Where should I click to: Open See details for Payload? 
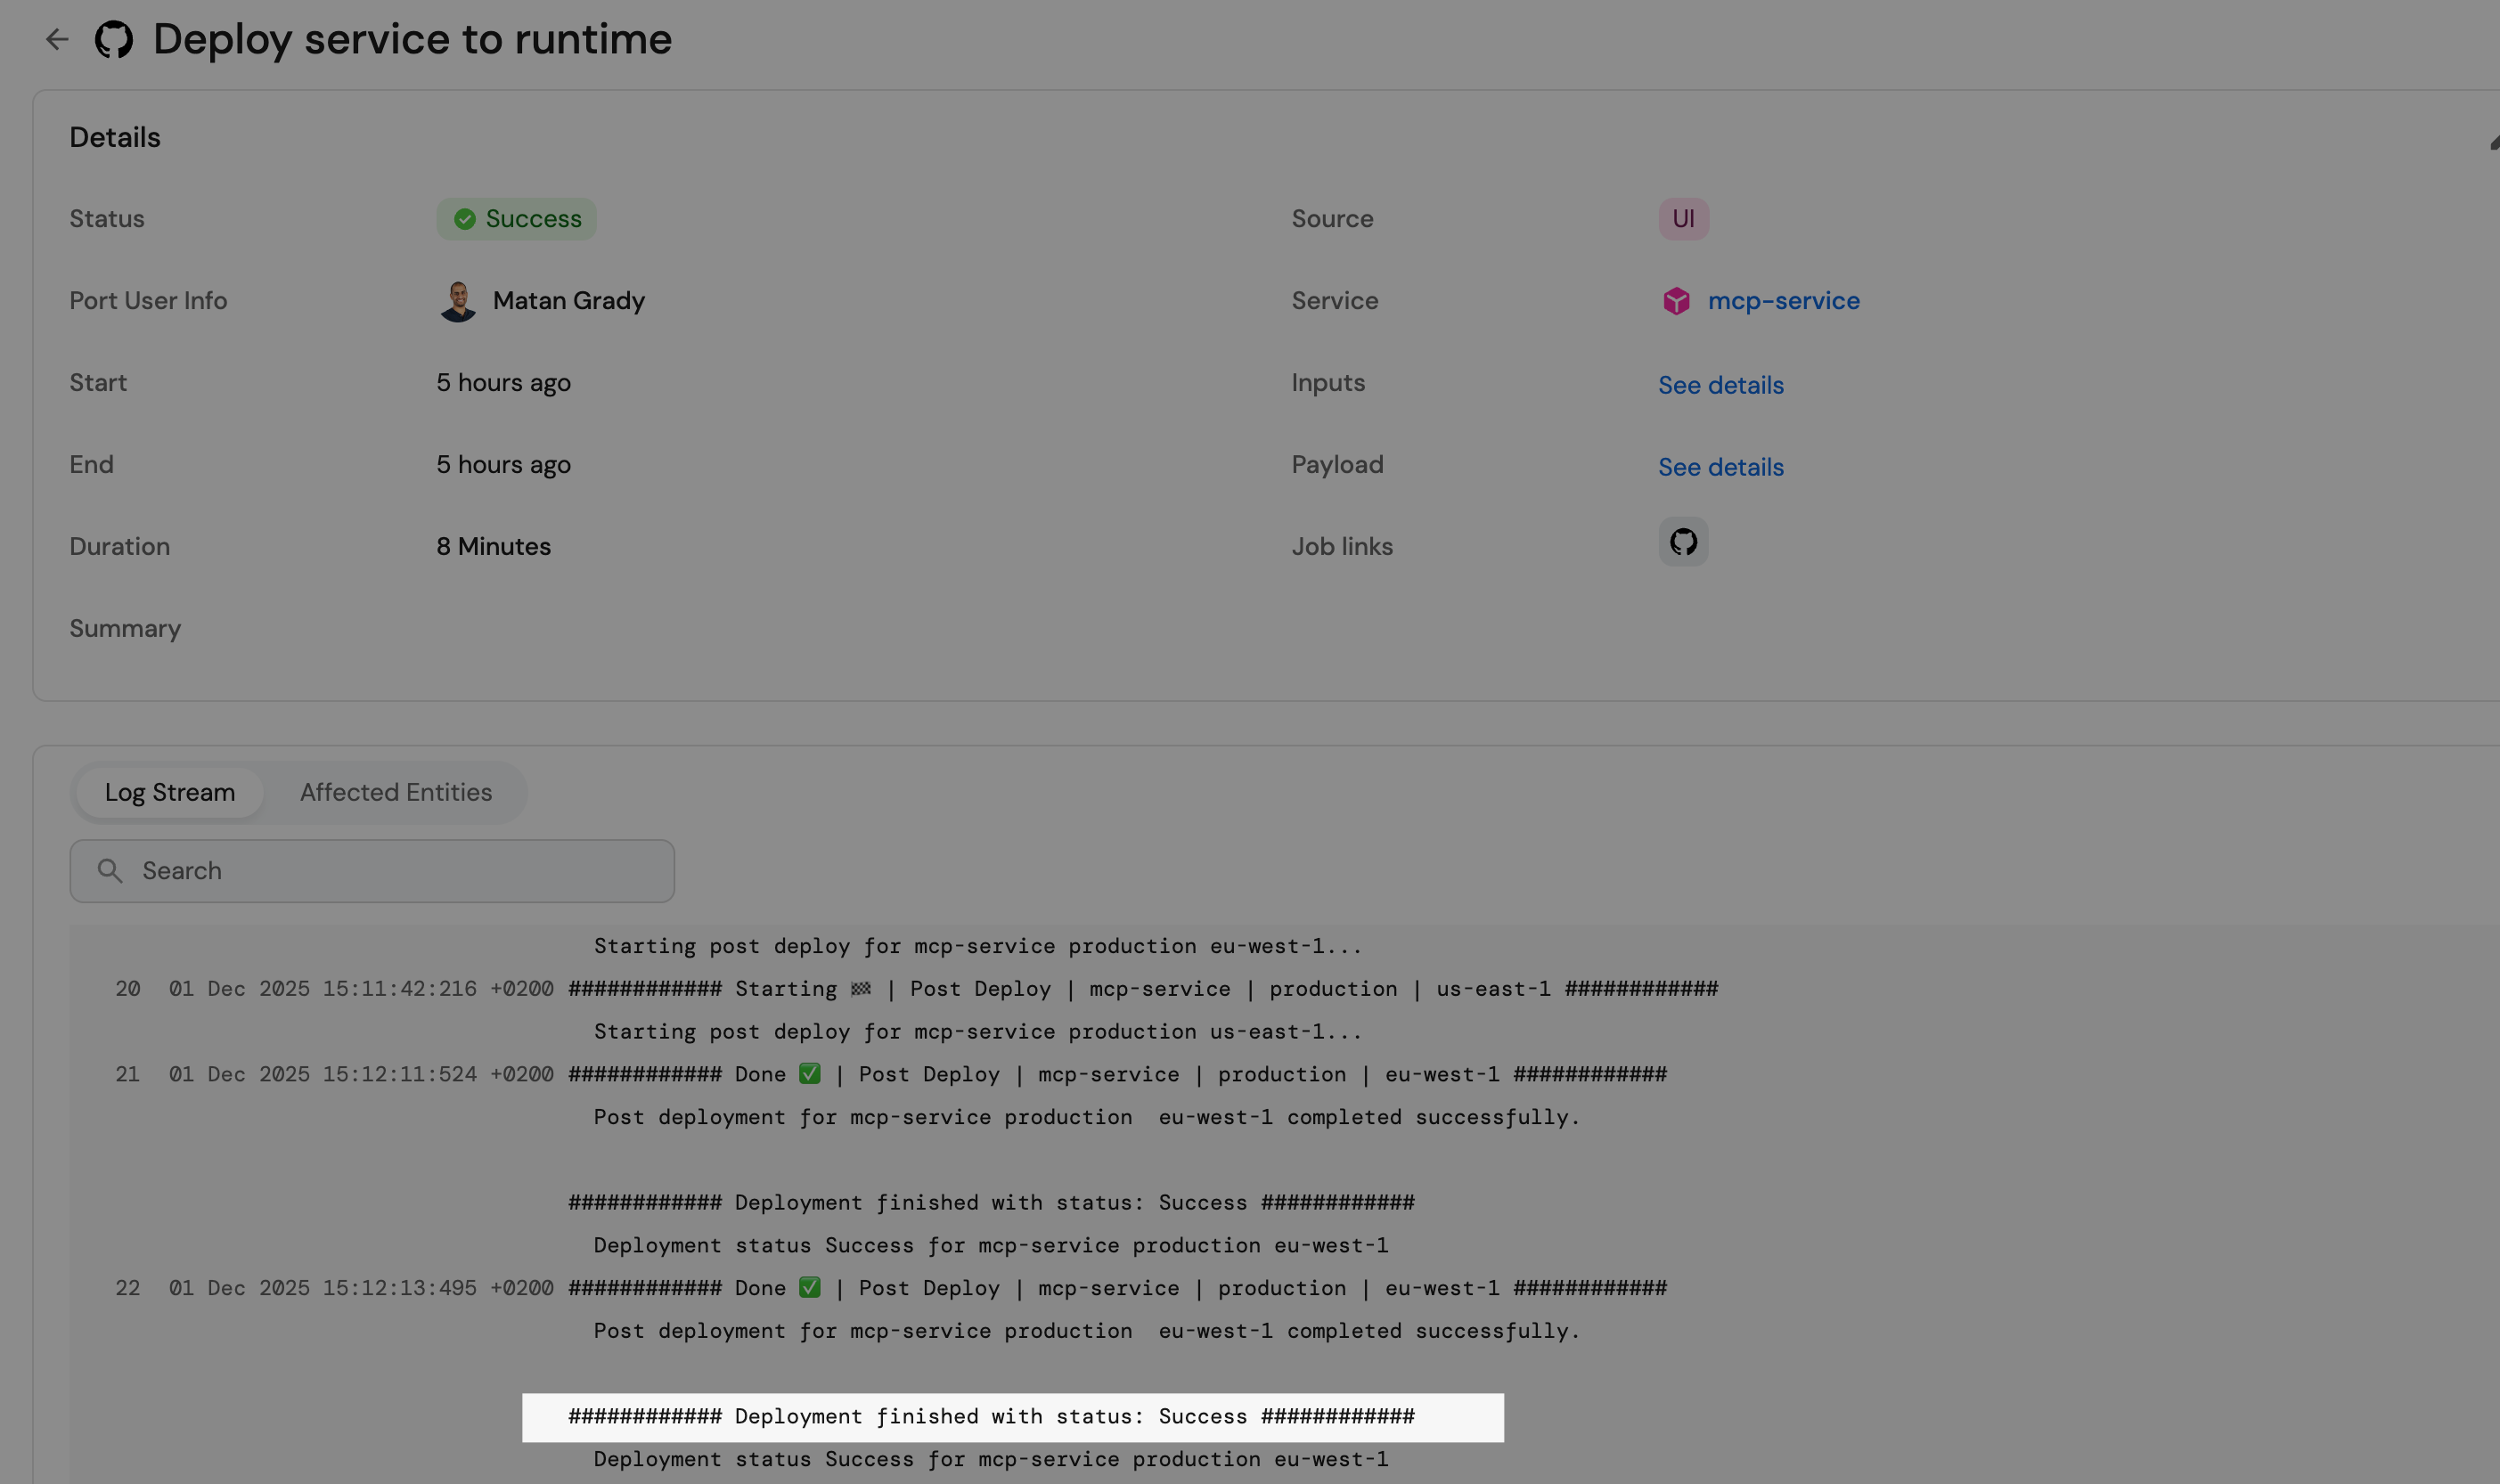[1720, 467]
